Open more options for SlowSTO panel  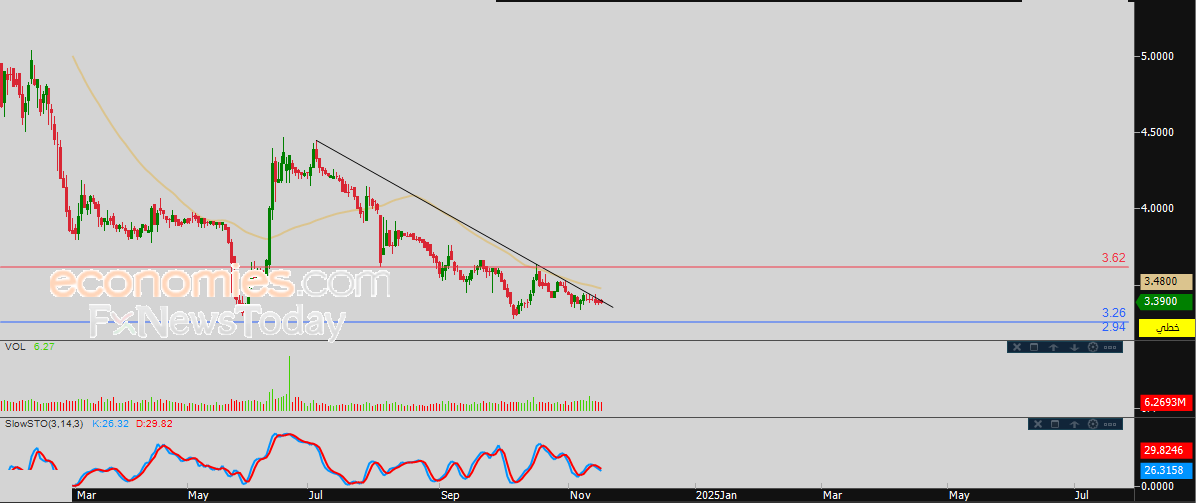tap(1110, 424)
